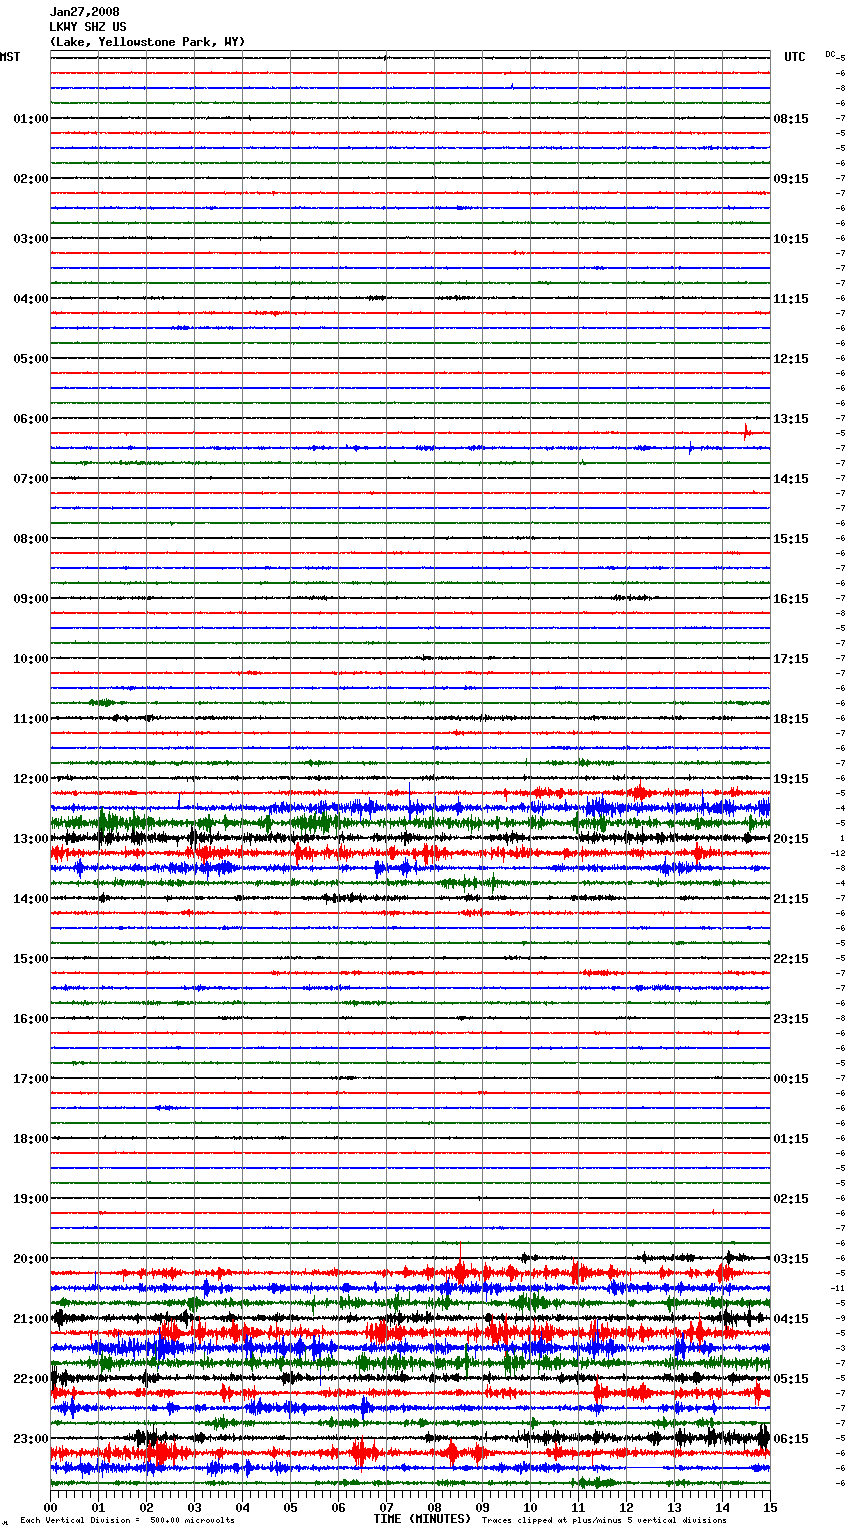Click the MST timezone label
This screenshot has width=850, height=1534.
[10, 57]
